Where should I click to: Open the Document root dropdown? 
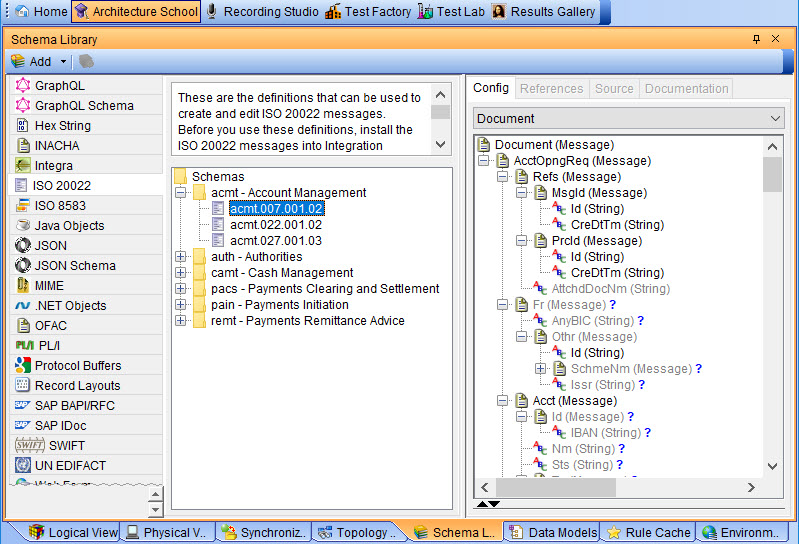(x=628, y=119)
